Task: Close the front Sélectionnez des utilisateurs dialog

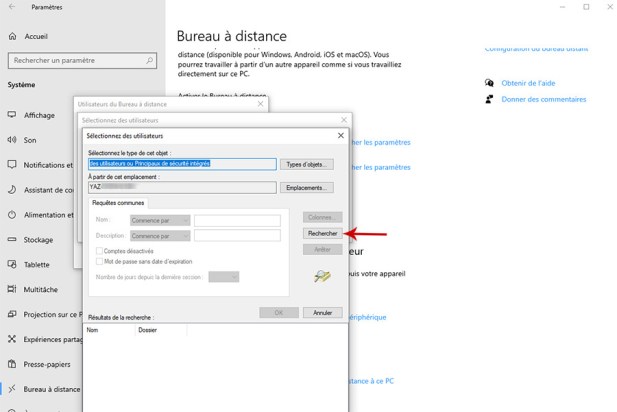Action: (341, 135)
